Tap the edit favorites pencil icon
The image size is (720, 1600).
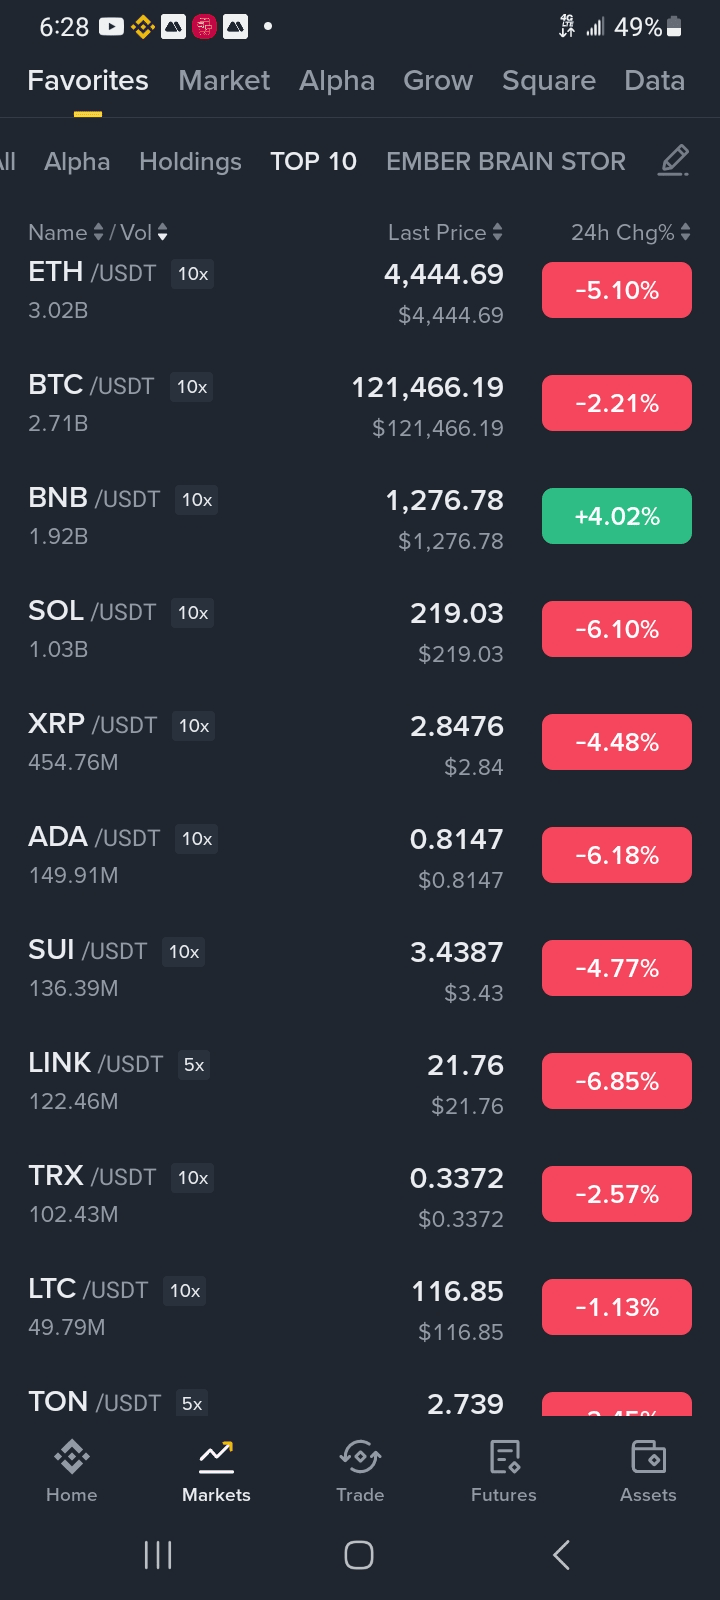[x=673, y=161]
